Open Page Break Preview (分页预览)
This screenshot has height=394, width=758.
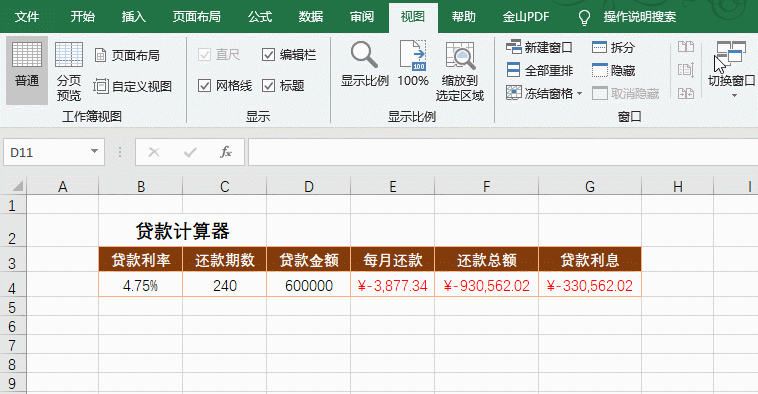[69, 72]
